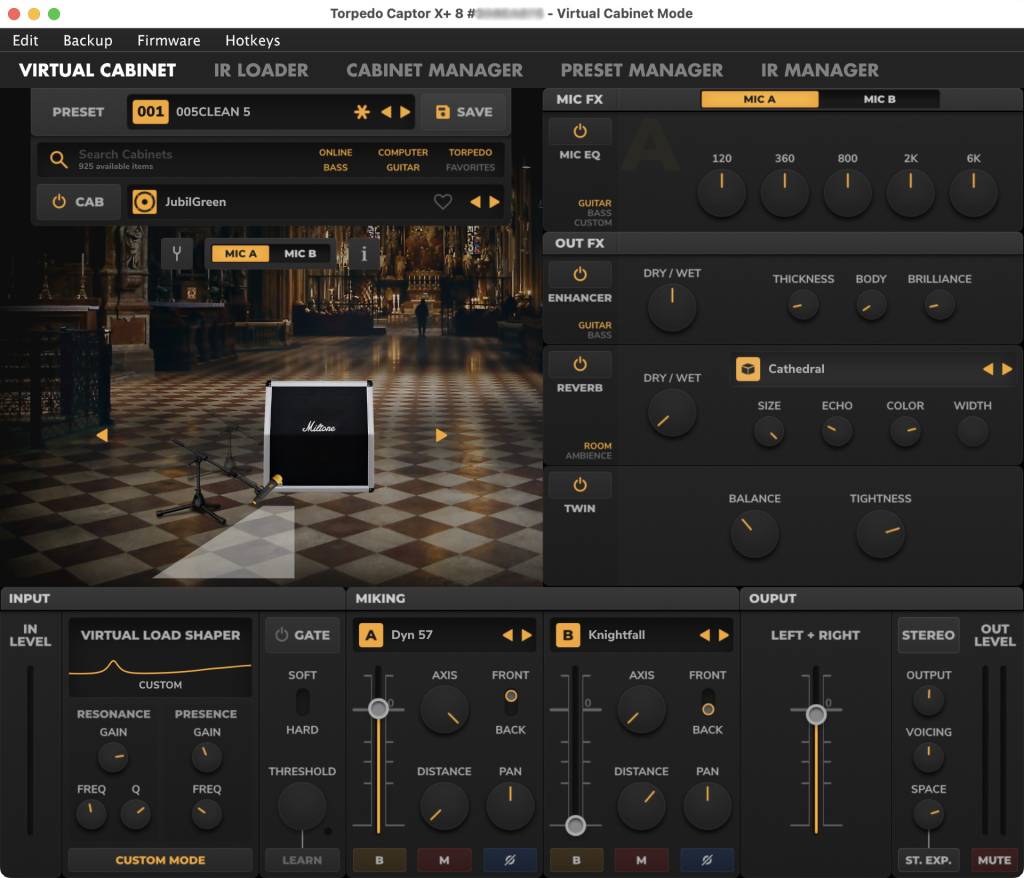
Task: Choose previous reverb before Cathedral
Action: (988, 369)
